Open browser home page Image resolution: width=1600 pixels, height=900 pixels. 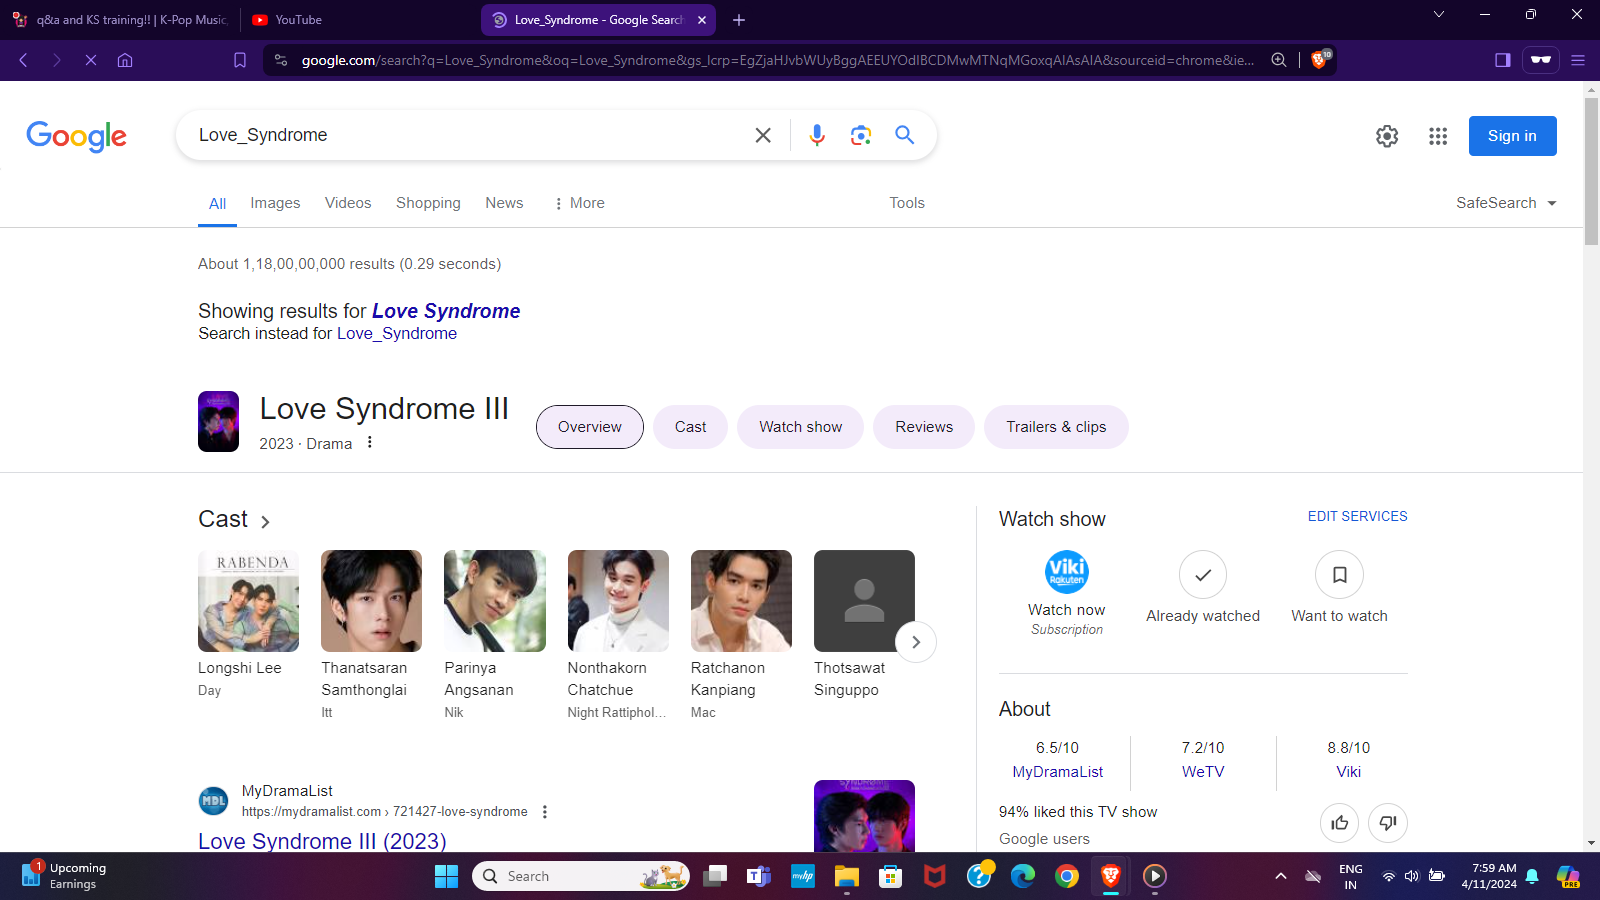click(125, 60)
